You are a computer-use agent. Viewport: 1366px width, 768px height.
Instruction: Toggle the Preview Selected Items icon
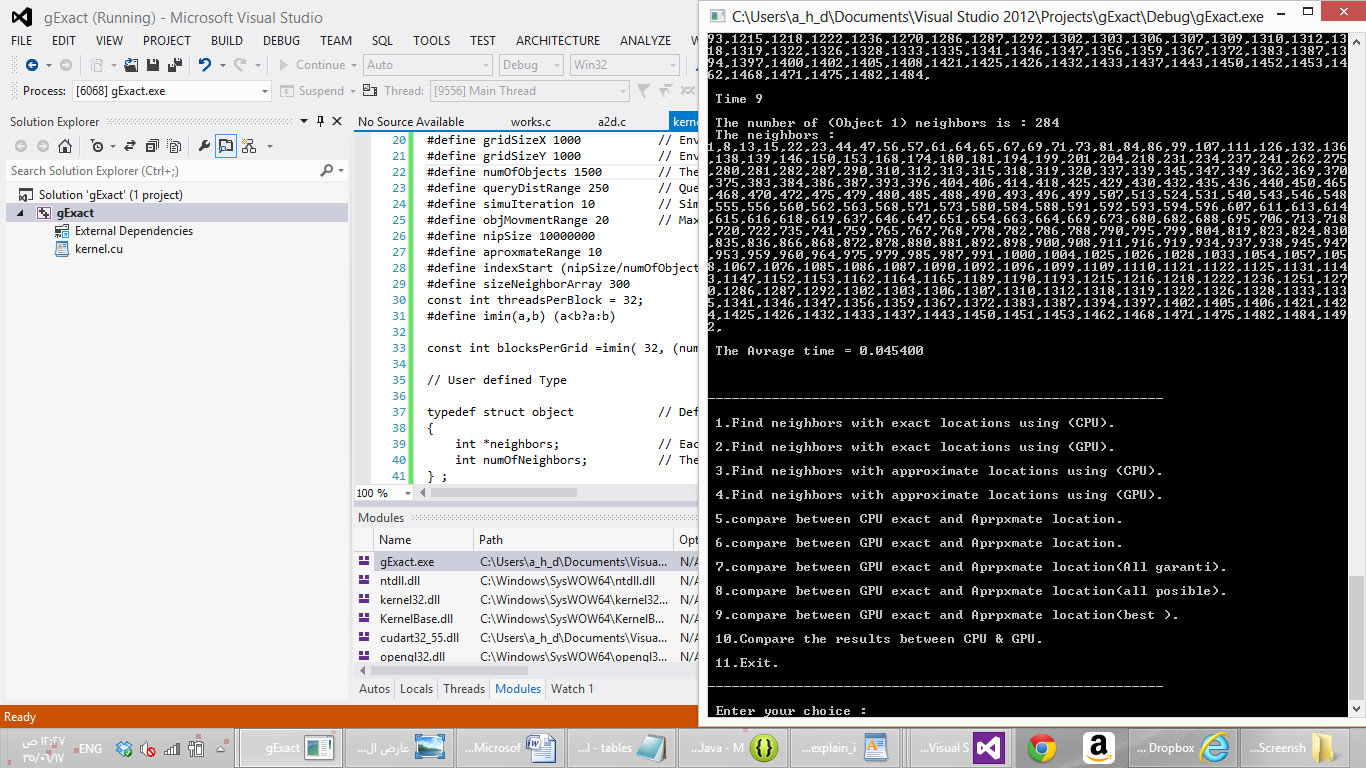point(226,146)
